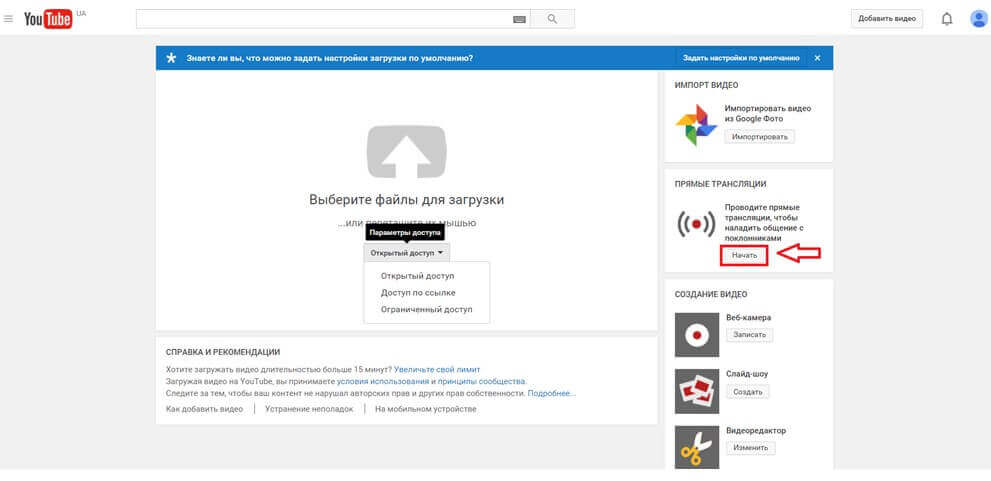
Task: Open the user account avatar
Action: [x=978, y=19]
